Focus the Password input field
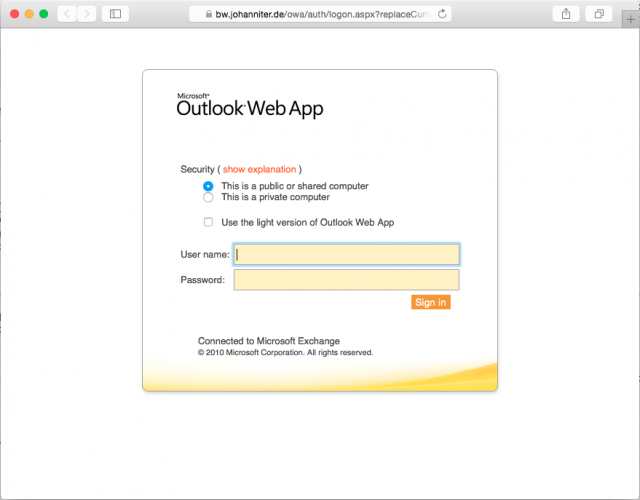Image resolution: width=640 pixels, height=500 pixels. 347,280
